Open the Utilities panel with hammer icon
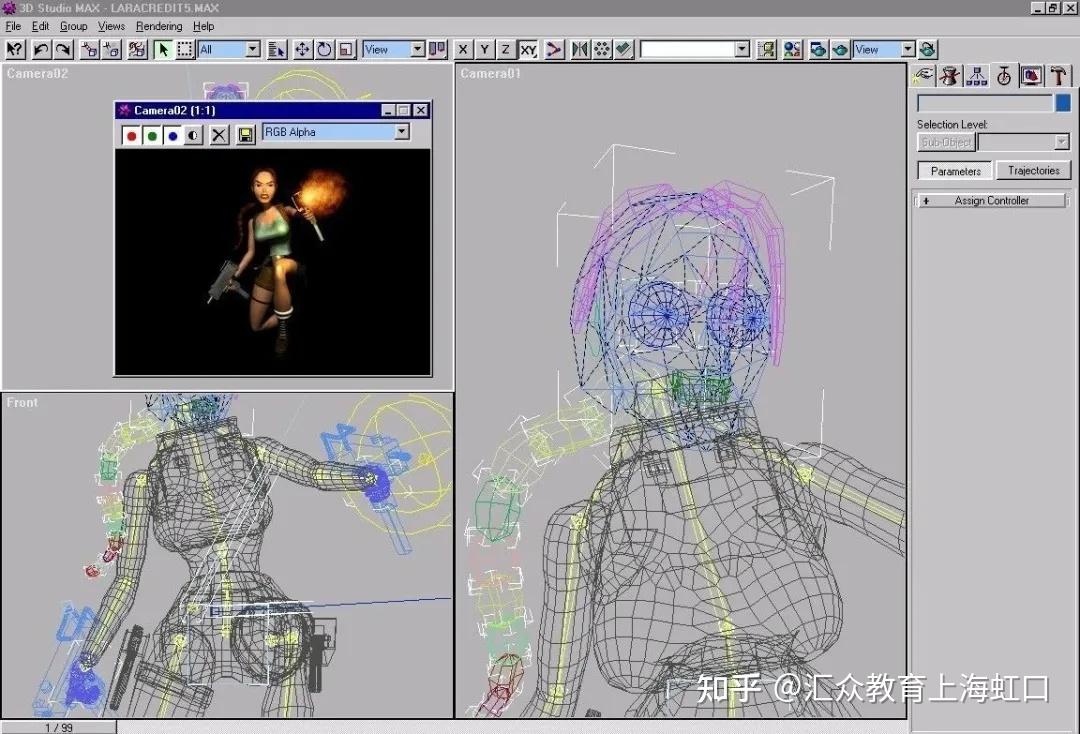1080x734 pixels. tap(1057, 75)
